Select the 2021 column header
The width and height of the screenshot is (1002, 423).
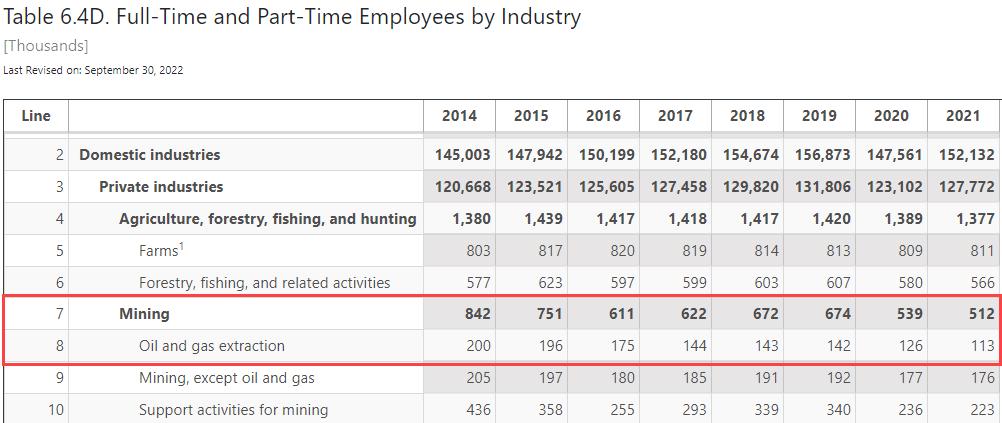[x=963, y=116]
